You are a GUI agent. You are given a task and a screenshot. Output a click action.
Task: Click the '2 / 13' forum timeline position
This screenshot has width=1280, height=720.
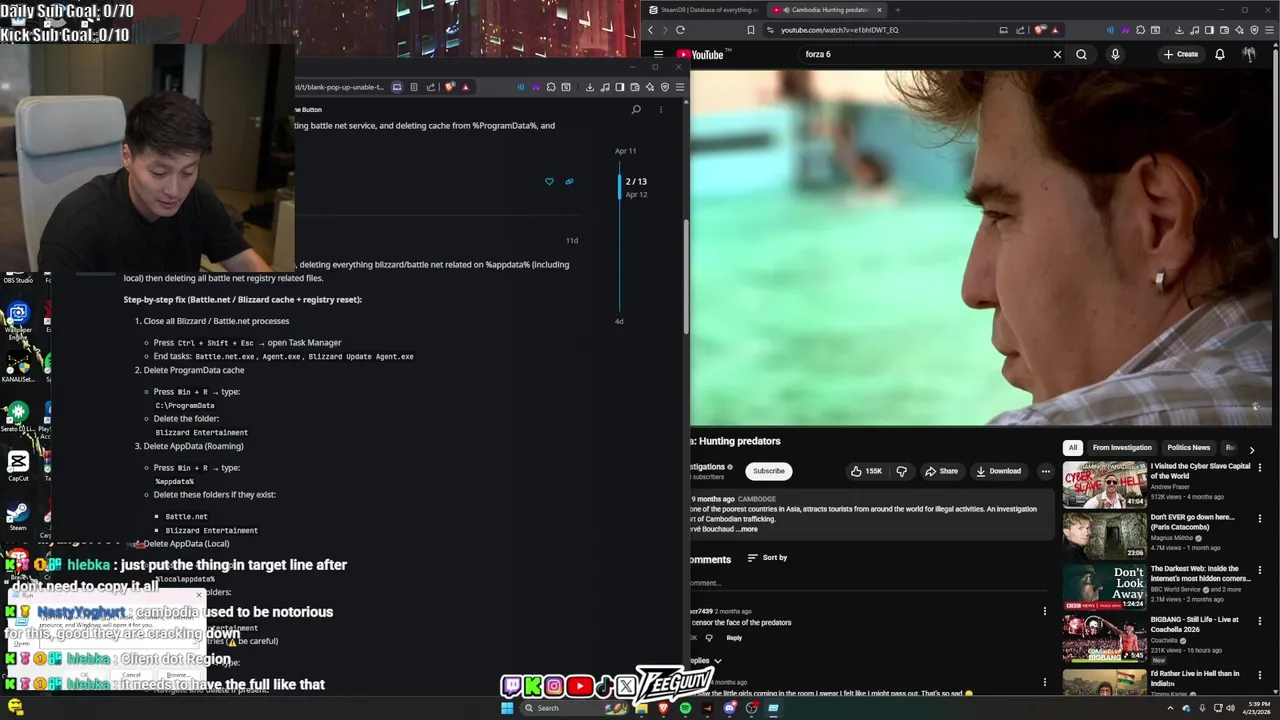[636, 182]
